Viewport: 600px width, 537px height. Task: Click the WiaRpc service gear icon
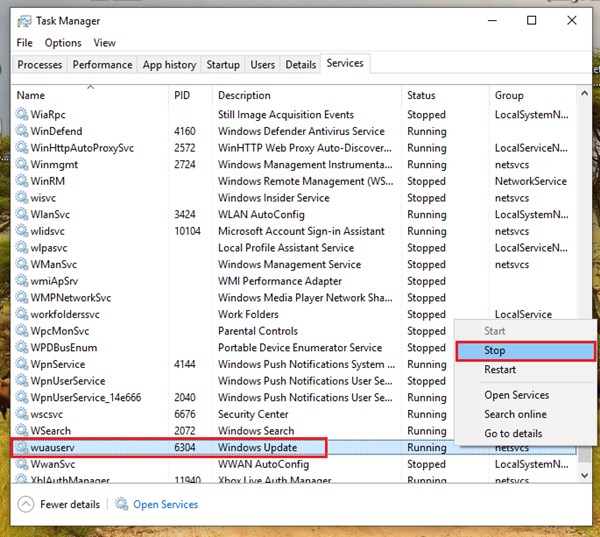22,114
